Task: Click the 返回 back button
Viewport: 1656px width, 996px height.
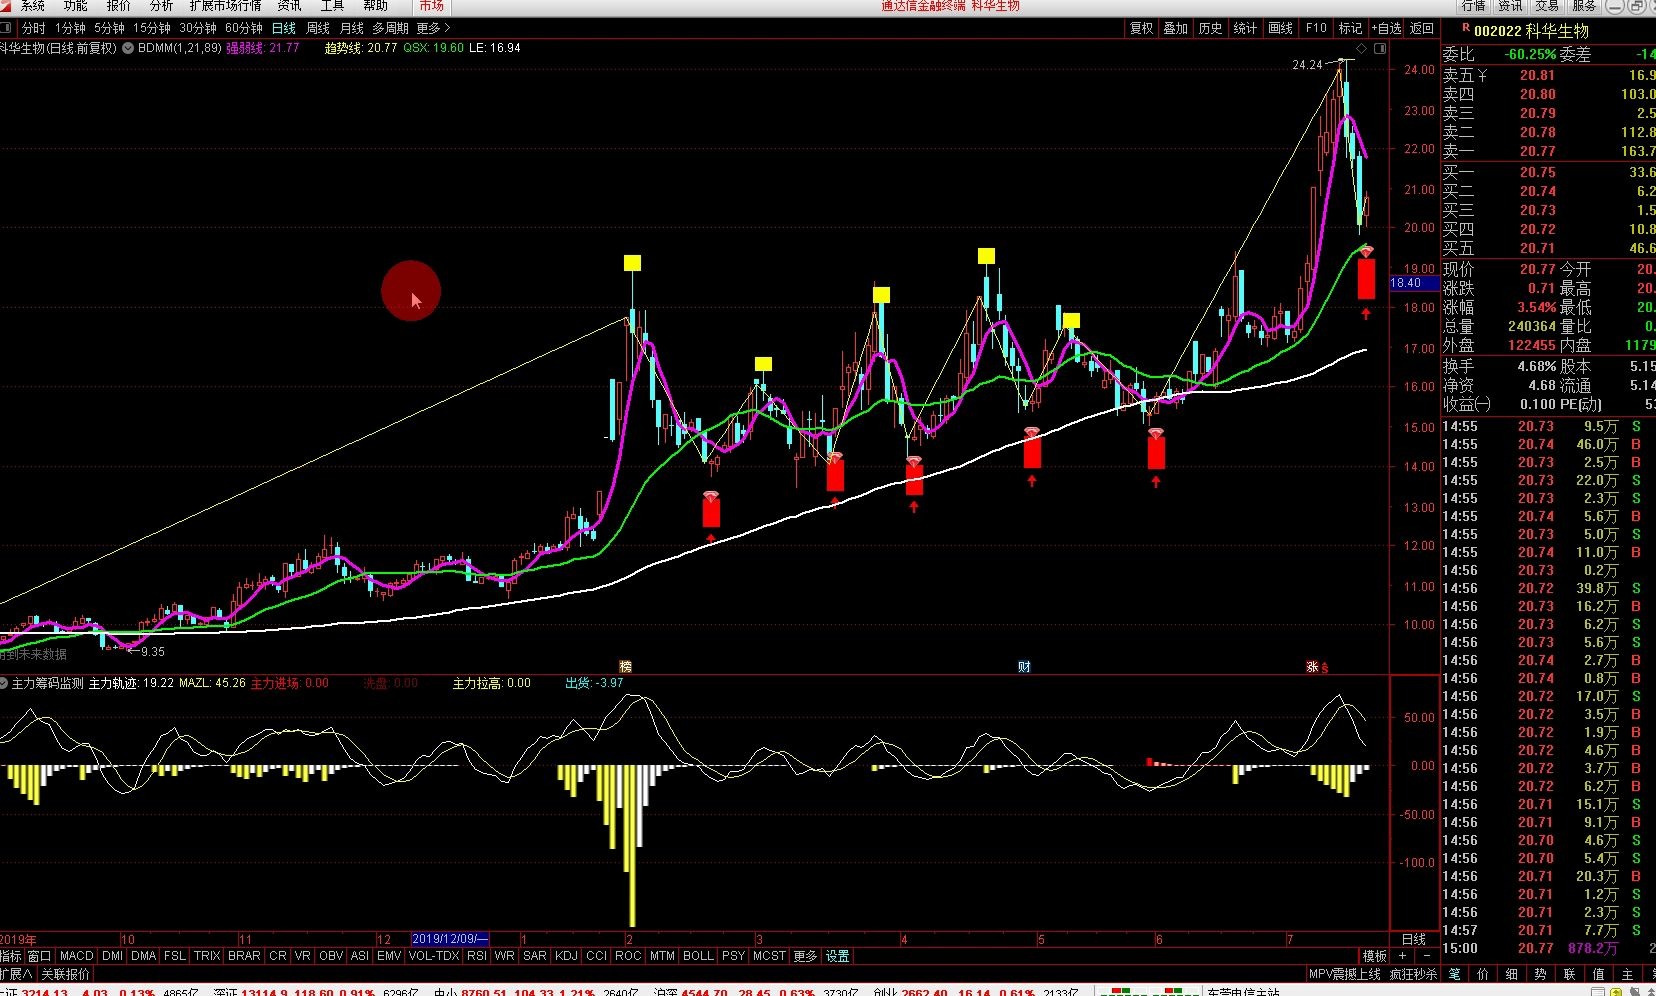Action: pos(1422,28)
